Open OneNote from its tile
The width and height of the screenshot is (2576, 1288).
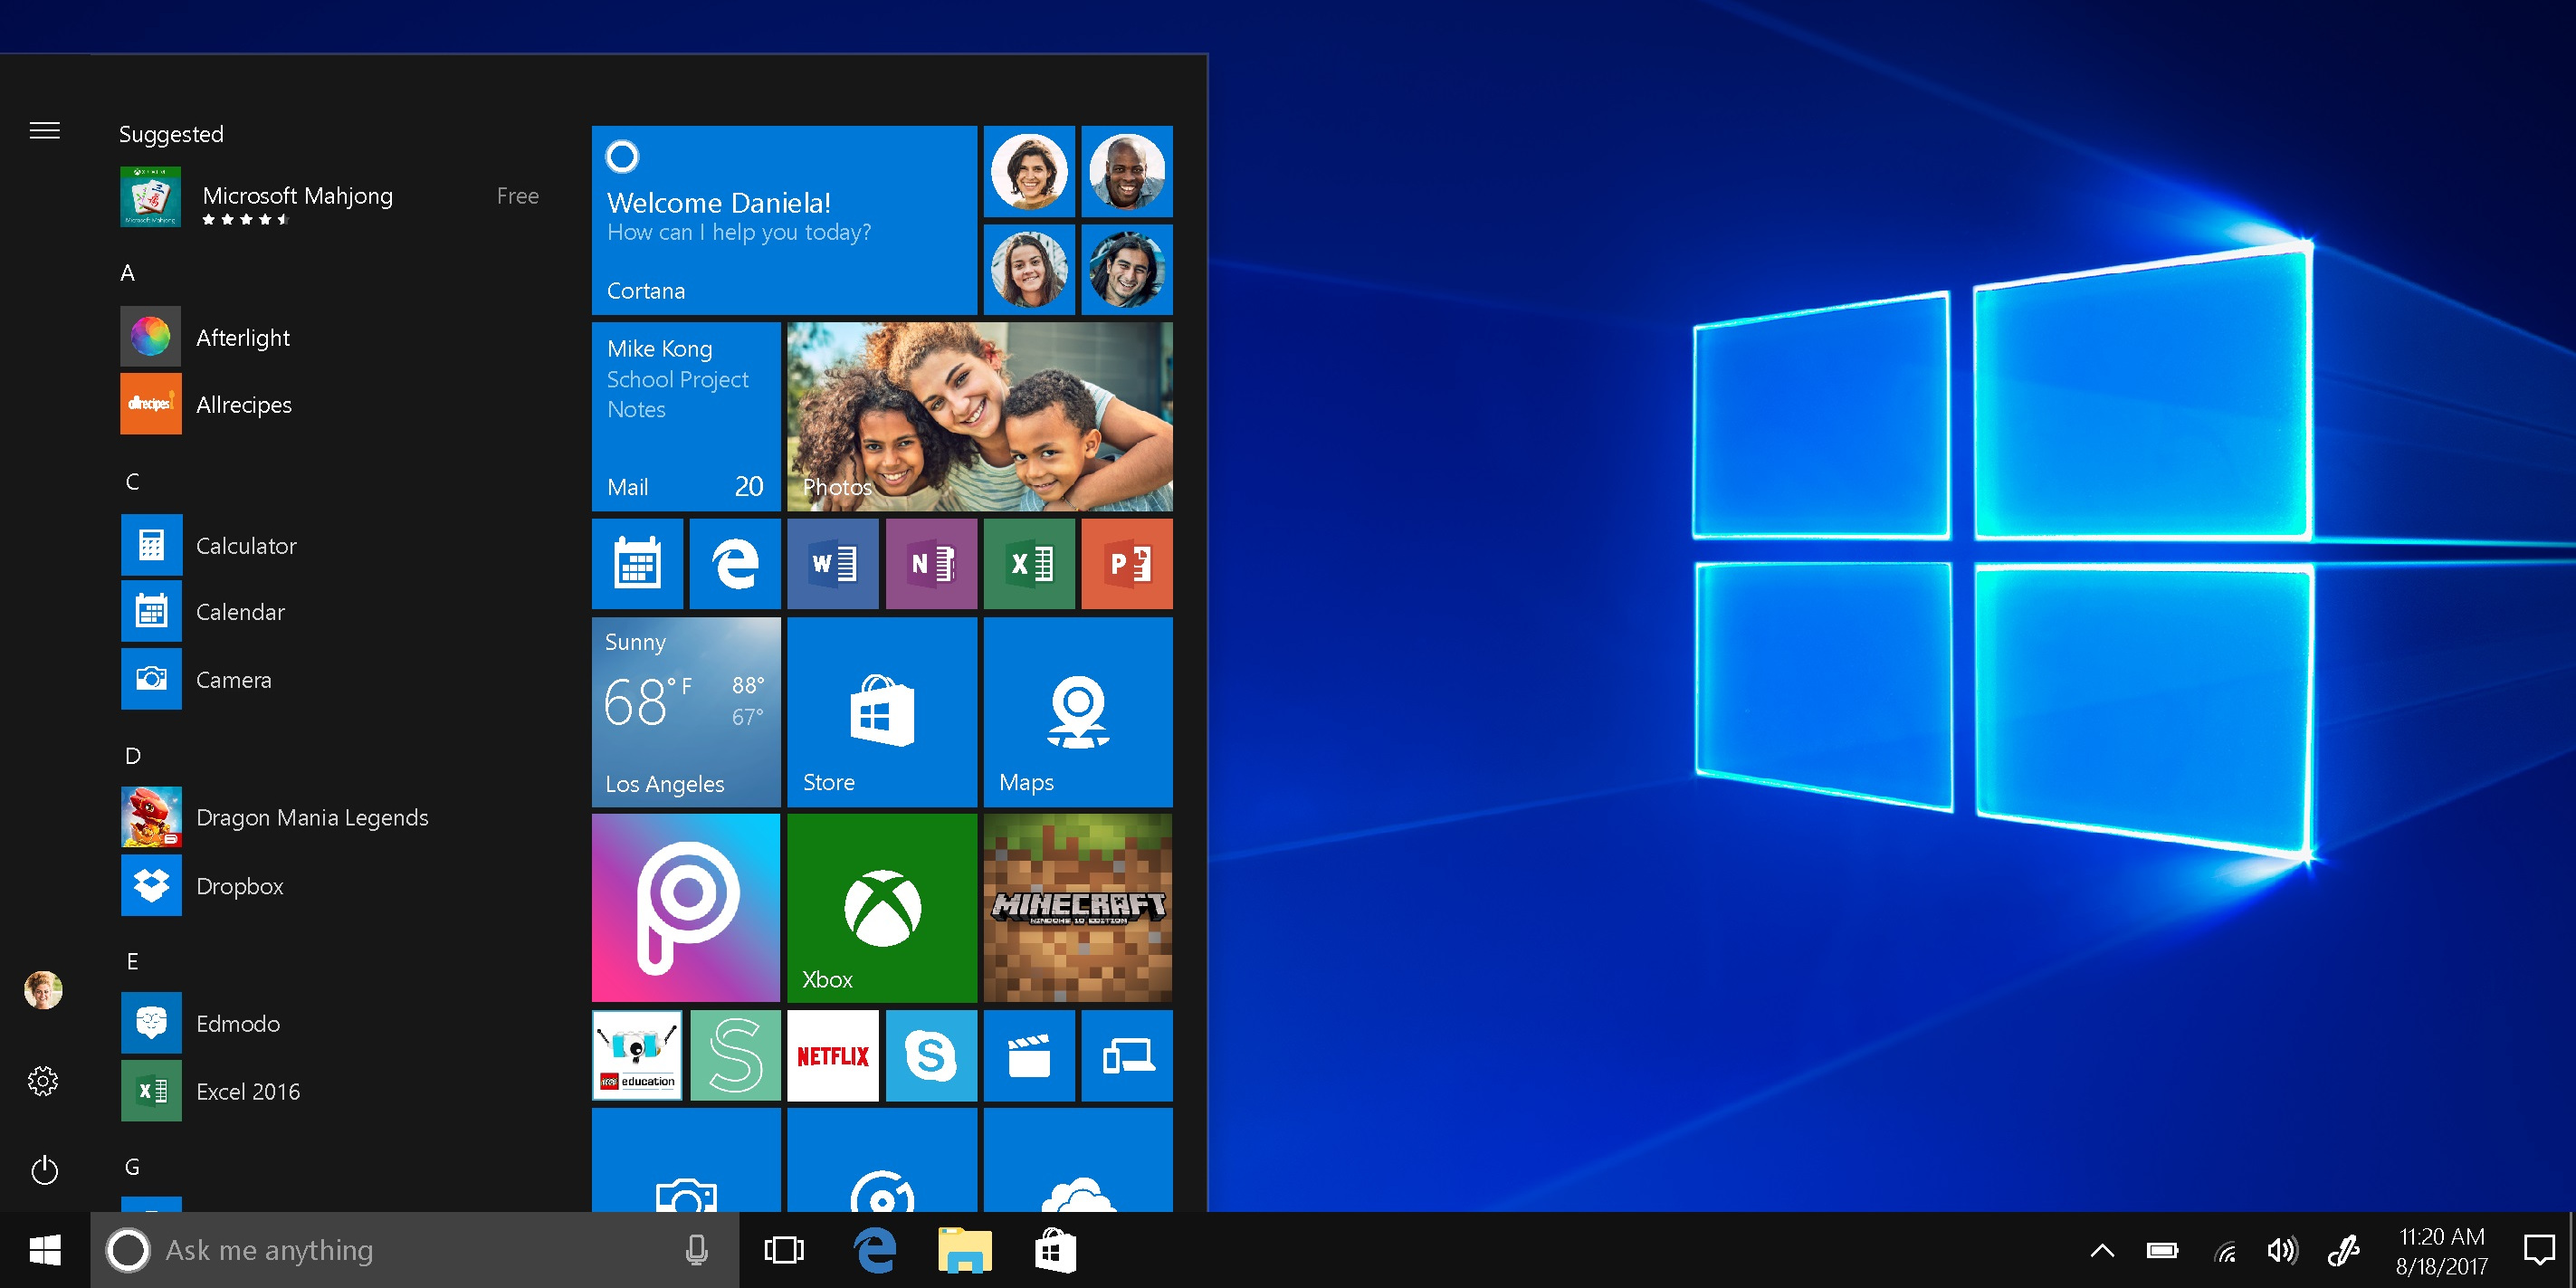click(x=931, y=563)
